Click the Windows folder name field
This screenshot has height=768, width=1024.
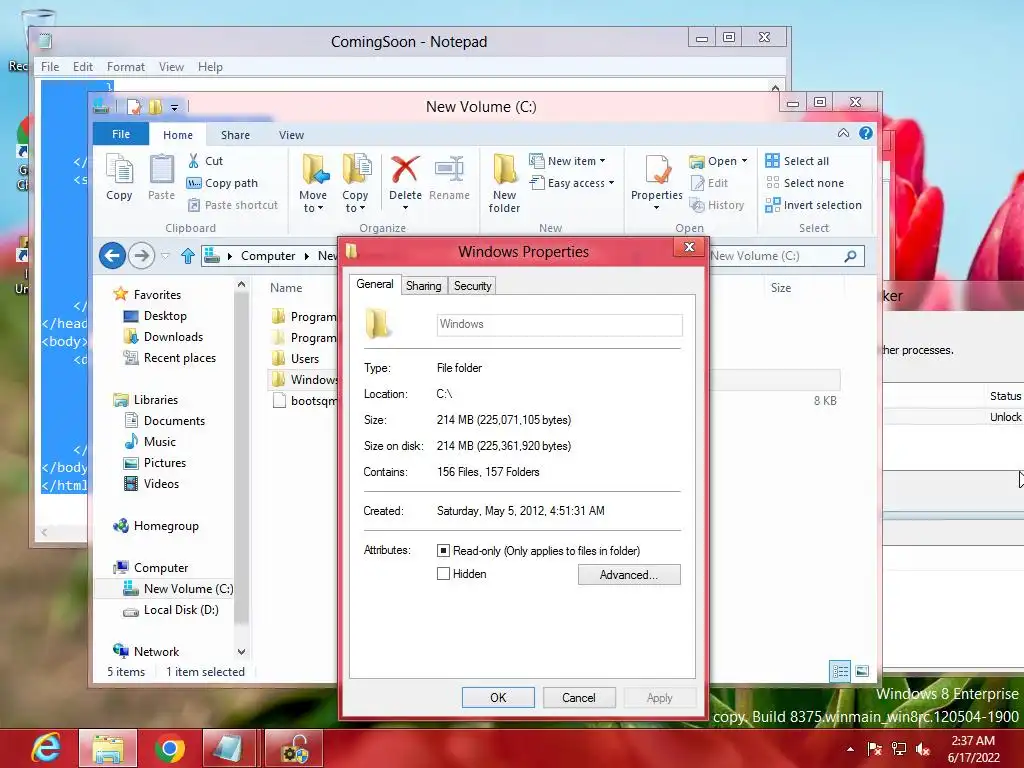[x=560, y=325]
